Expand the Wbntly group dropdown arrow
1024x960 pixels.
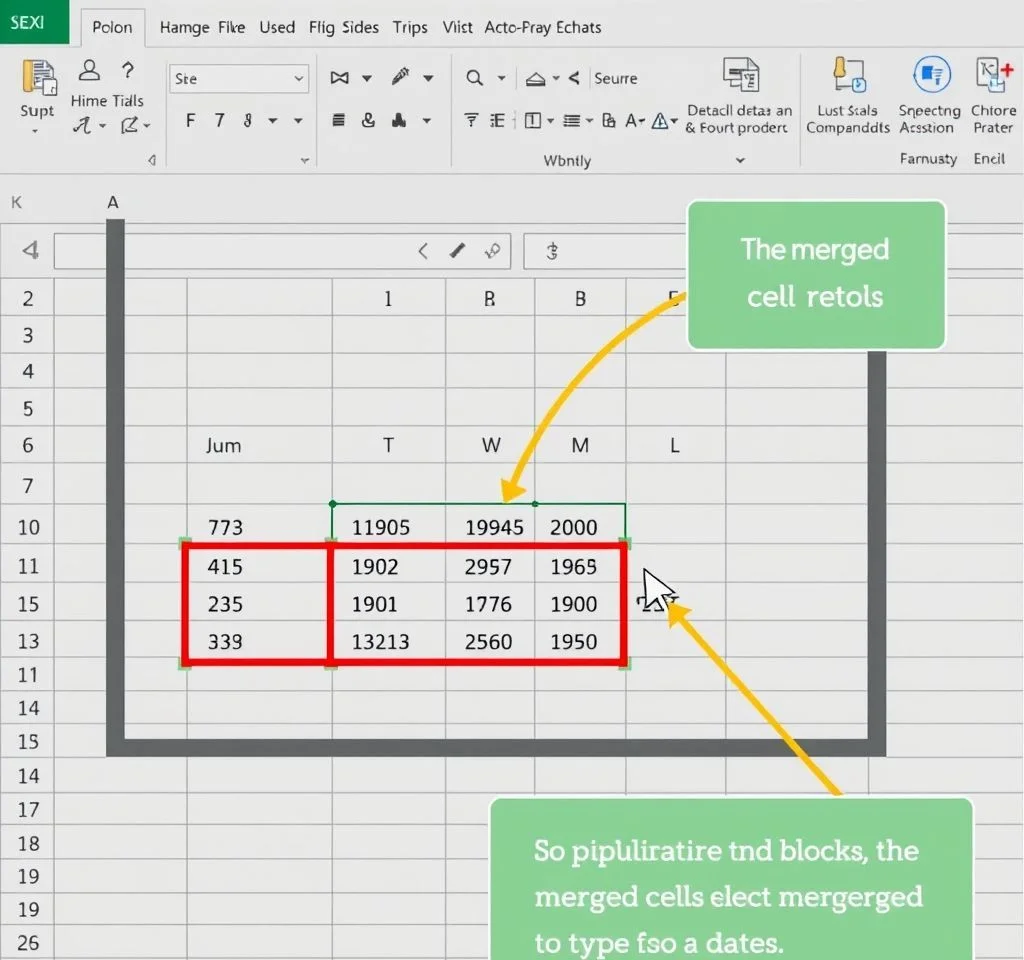coord(740,160)
